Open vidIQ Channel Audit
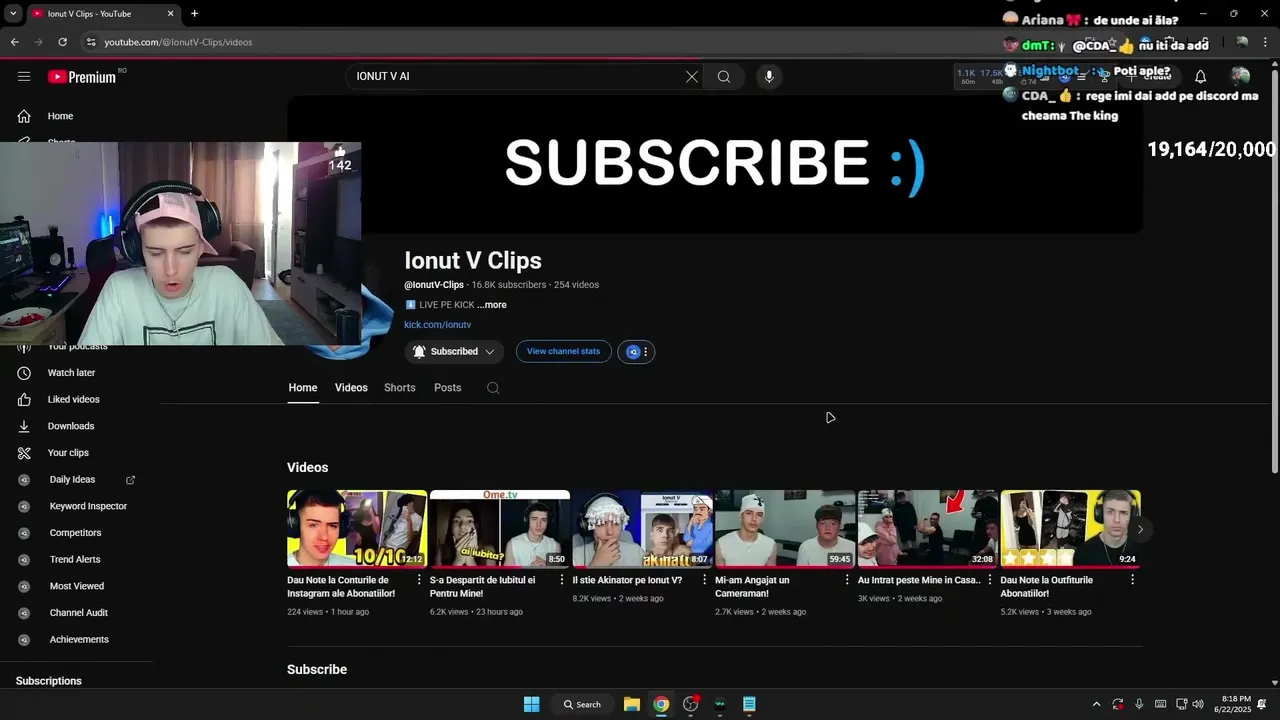1280x720 pixels. [x=80, y=613]
